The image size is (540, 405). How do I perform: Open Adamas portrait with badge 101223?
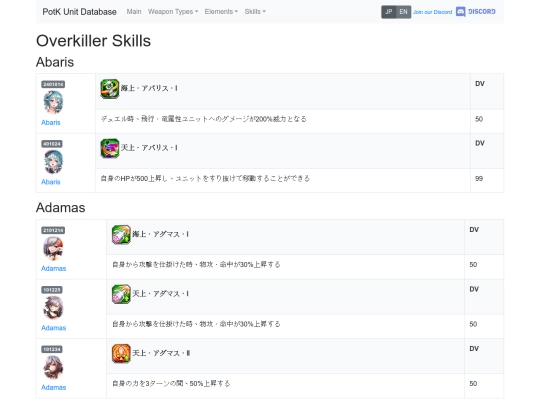pos(53,308)
